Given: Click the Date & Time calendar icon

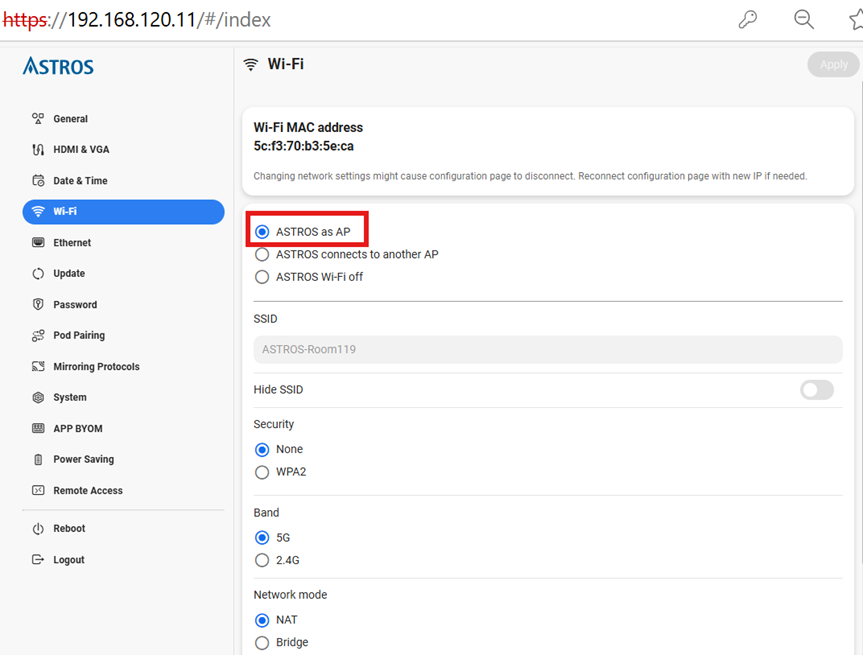Looking at the screenshot, I should 38,181.
